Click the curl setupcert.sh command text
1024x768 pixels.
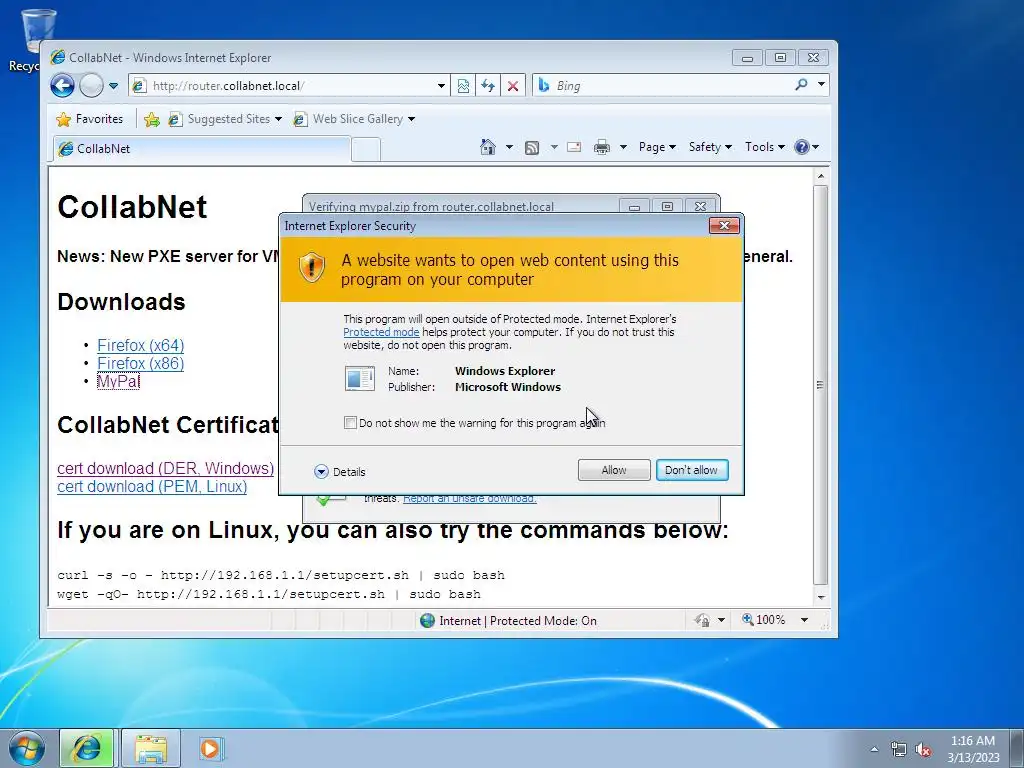pos(281,575)
